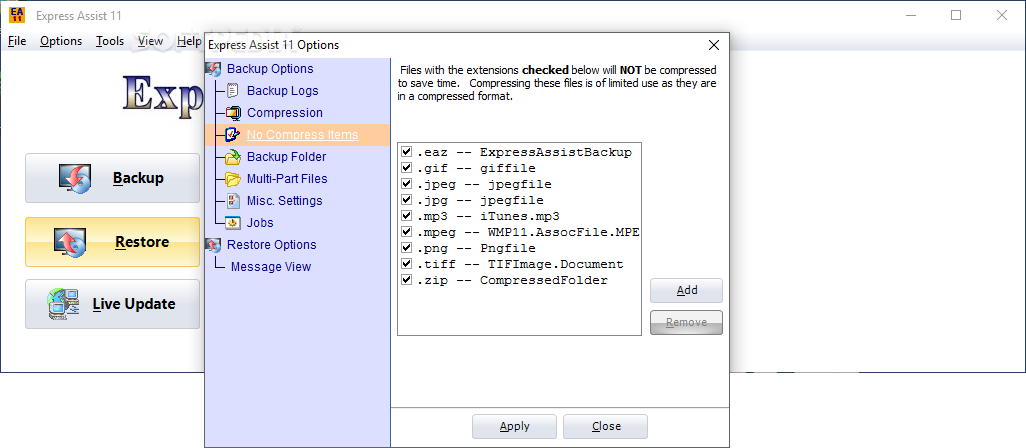The image size is (1026, 448).
Task: Uncheck the .zip CompressedFolder checkbox
Action: point(406,280)
